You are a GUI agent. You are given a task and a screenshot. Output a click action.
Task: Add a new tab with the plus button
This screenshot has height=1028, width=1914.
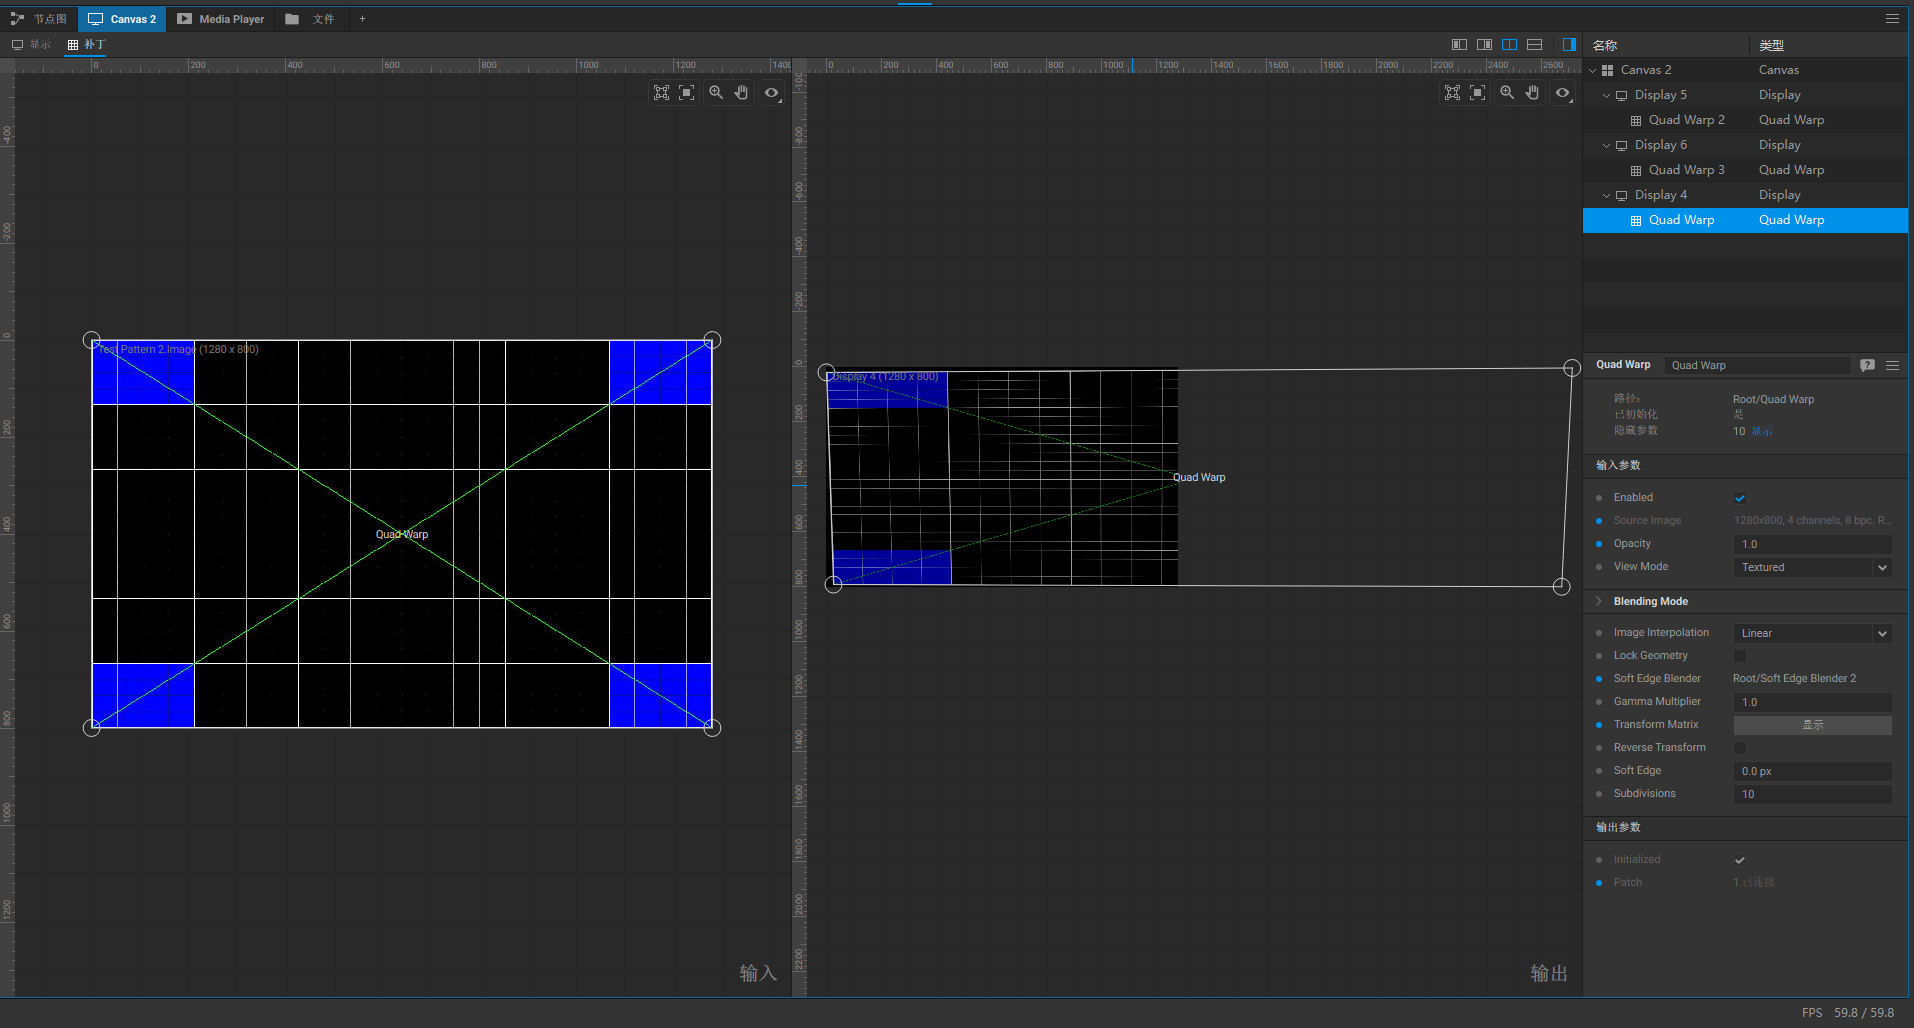(x=362, y=19)
